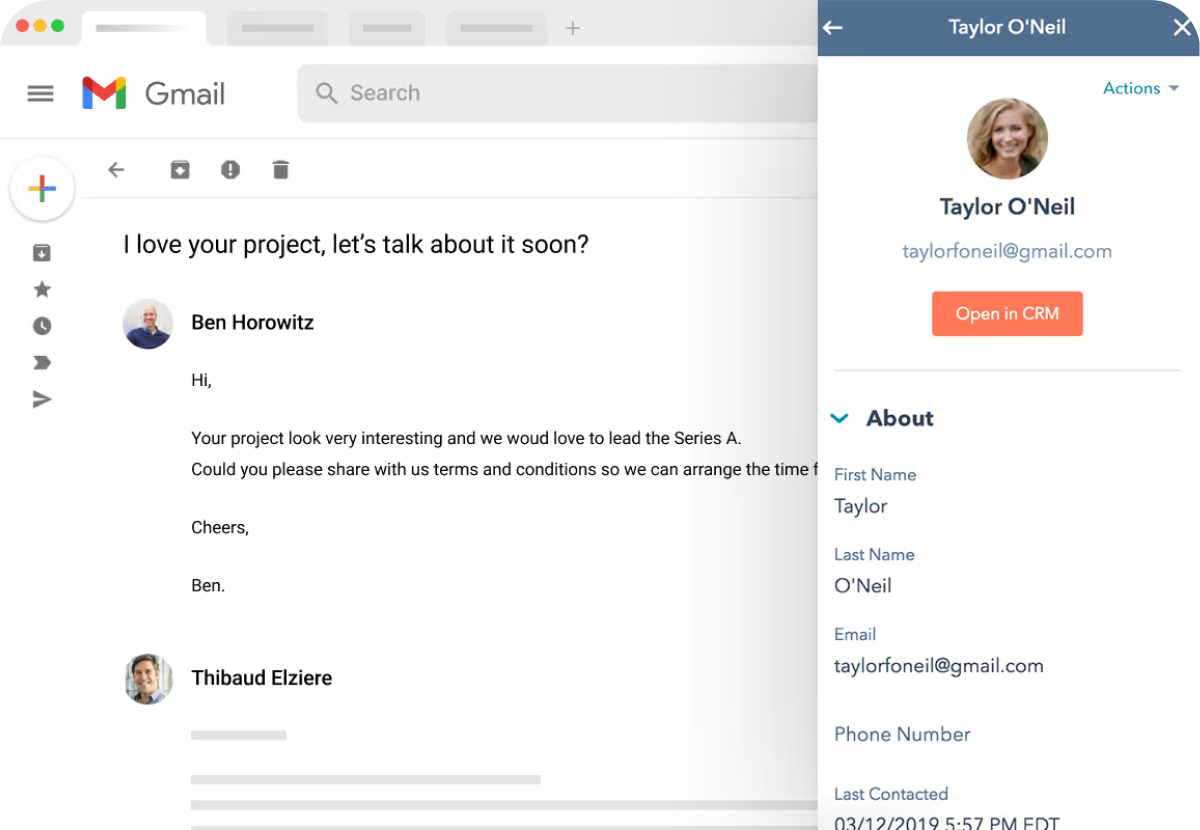
Task: Click the Compose plus button
Action: pos(42,188)
